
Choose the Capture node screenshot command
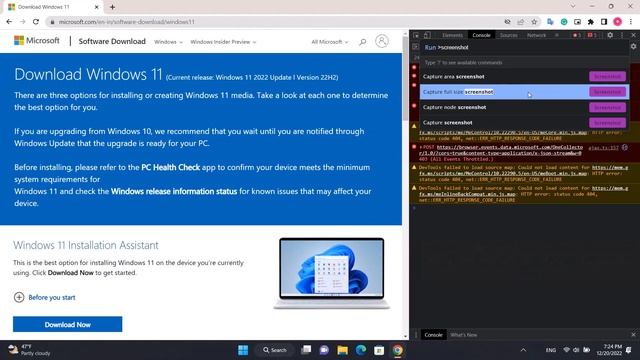(x=524, y=107)
